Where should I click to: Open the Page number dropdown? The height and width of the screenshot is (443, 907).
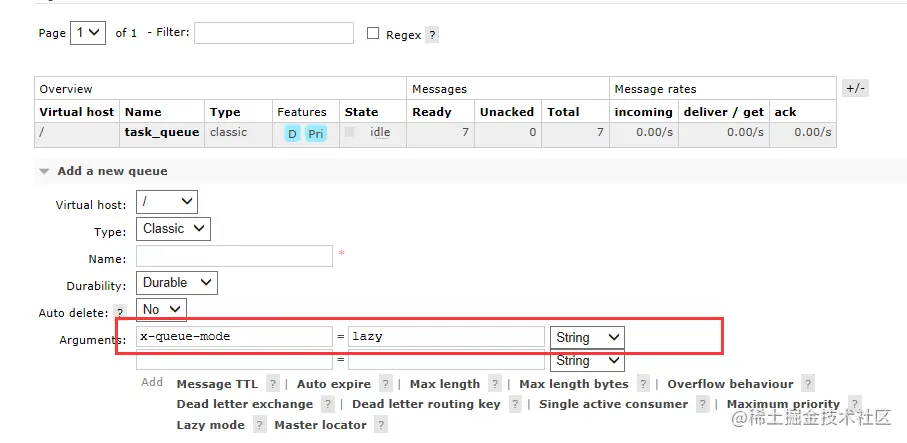[x=88, y=33]
